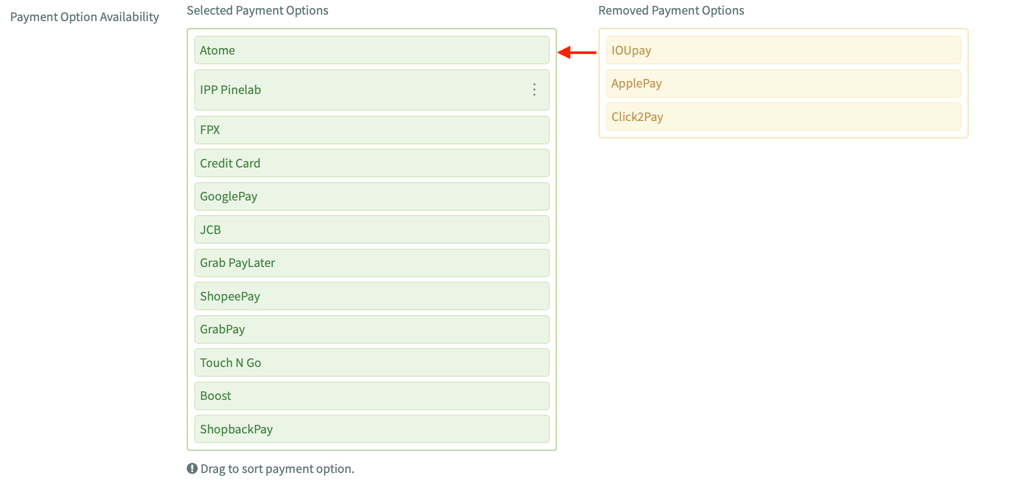Select the Atome payment option
The height and width of the screenshot is (480, 1026).
pos(371,50)
